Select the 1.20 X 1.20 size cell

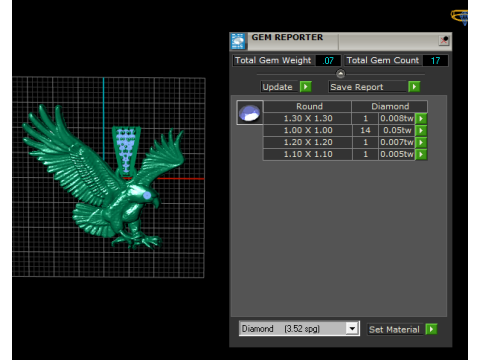click(308, 142)
